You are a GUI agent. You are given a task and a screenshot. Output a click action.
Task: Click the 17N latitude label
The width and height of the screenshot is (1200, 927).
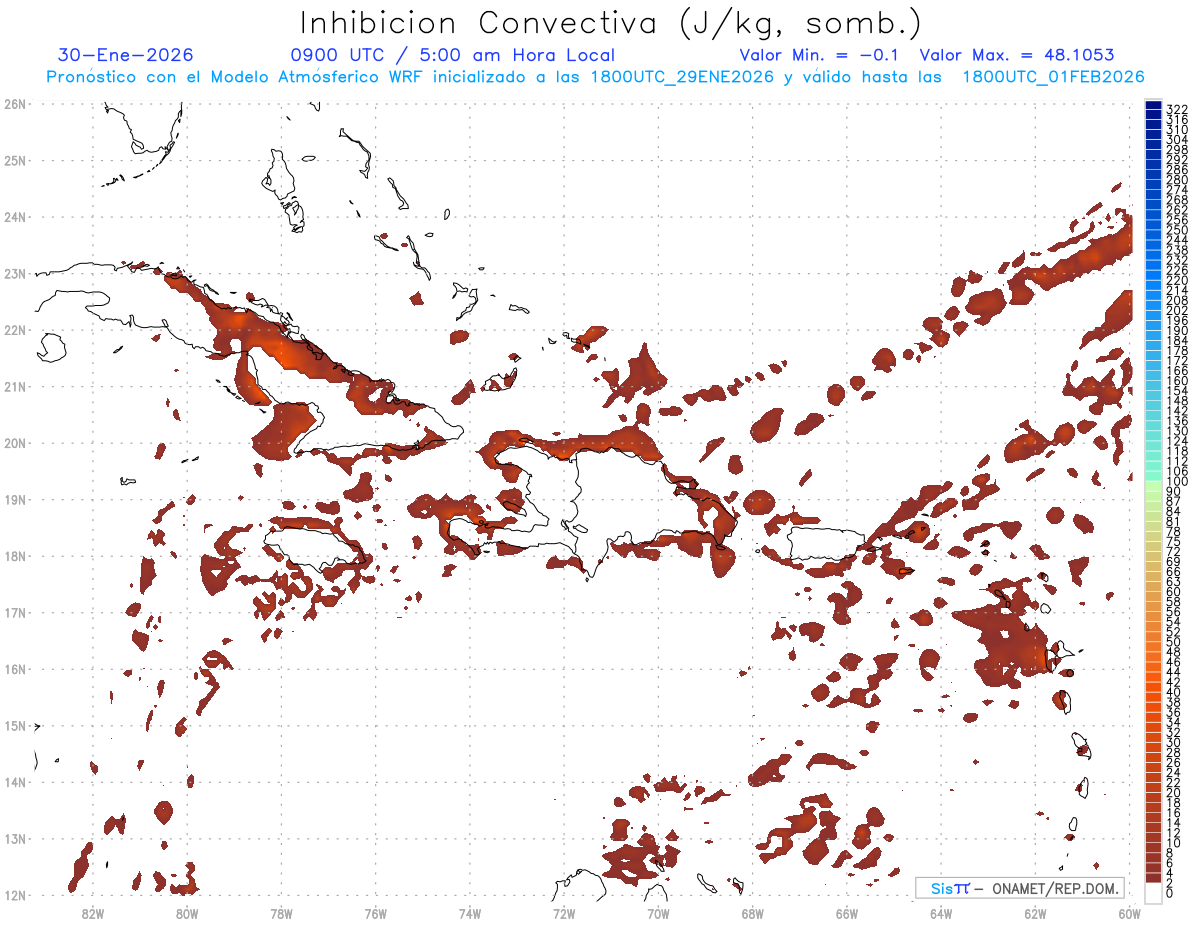pos(15,612)
